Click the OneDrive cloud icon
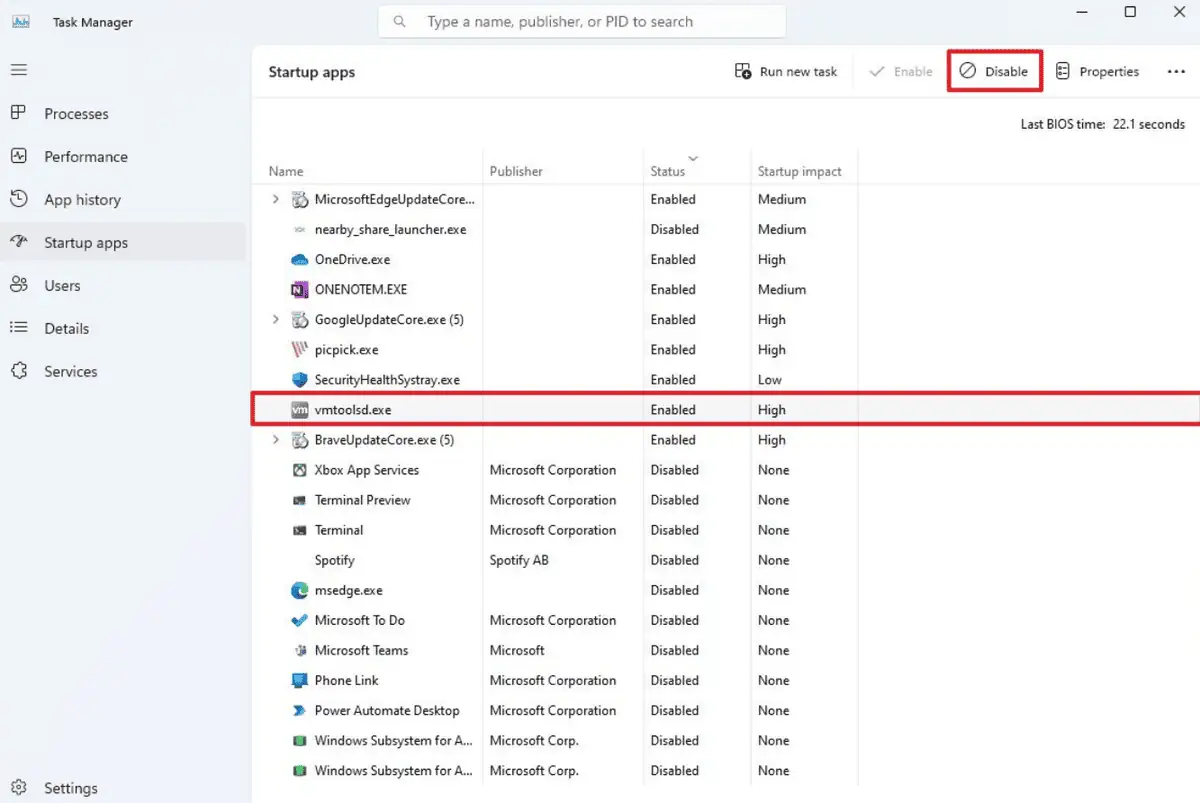Viewport: 1200px width, 803px height. coord(299,260)
